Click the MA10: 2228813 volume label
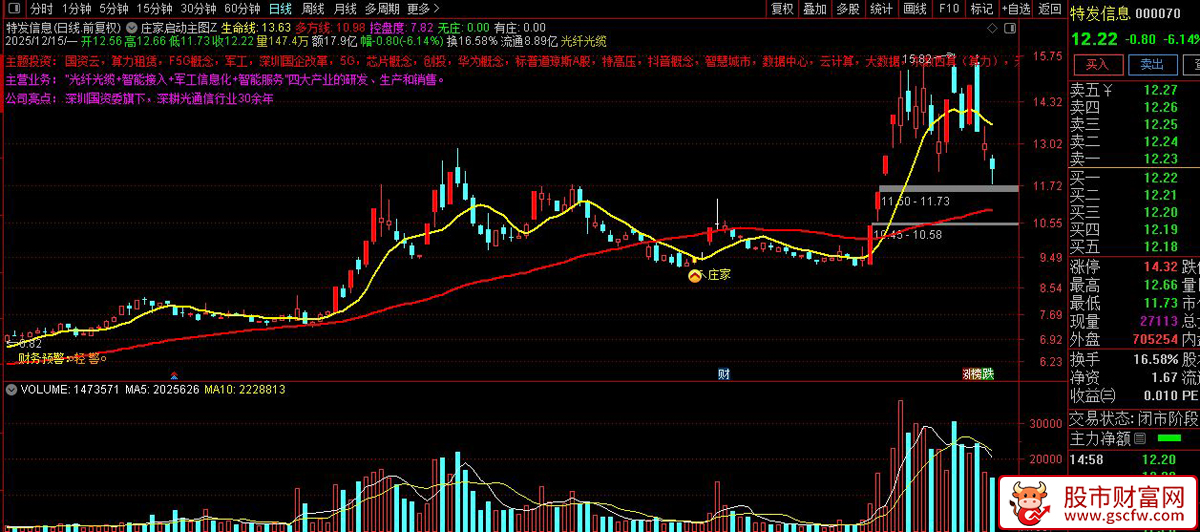Viewport: 1200px width, 532px height. pos(245,389)
